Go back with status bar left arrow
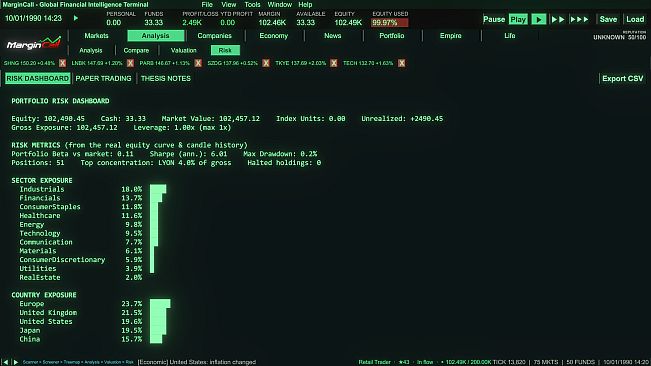651x366 pixels. pyautogui.click(x=5, y=362)
